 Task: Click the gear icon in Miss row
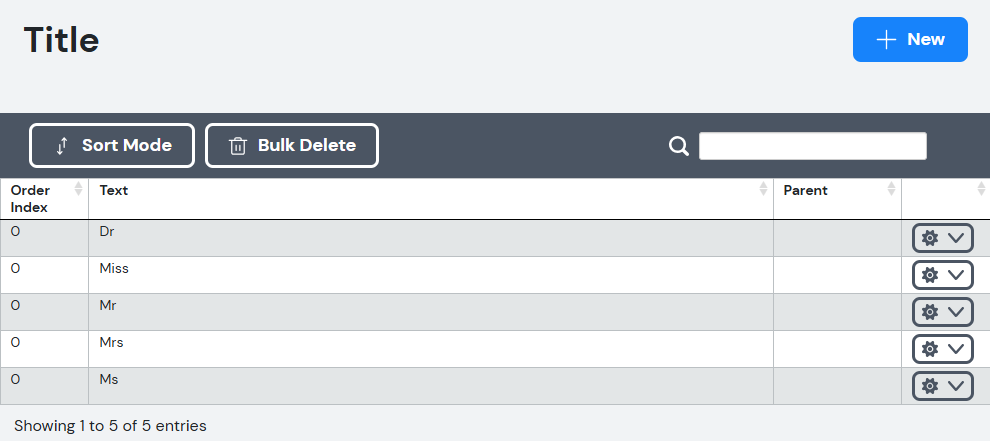(929, 275)
